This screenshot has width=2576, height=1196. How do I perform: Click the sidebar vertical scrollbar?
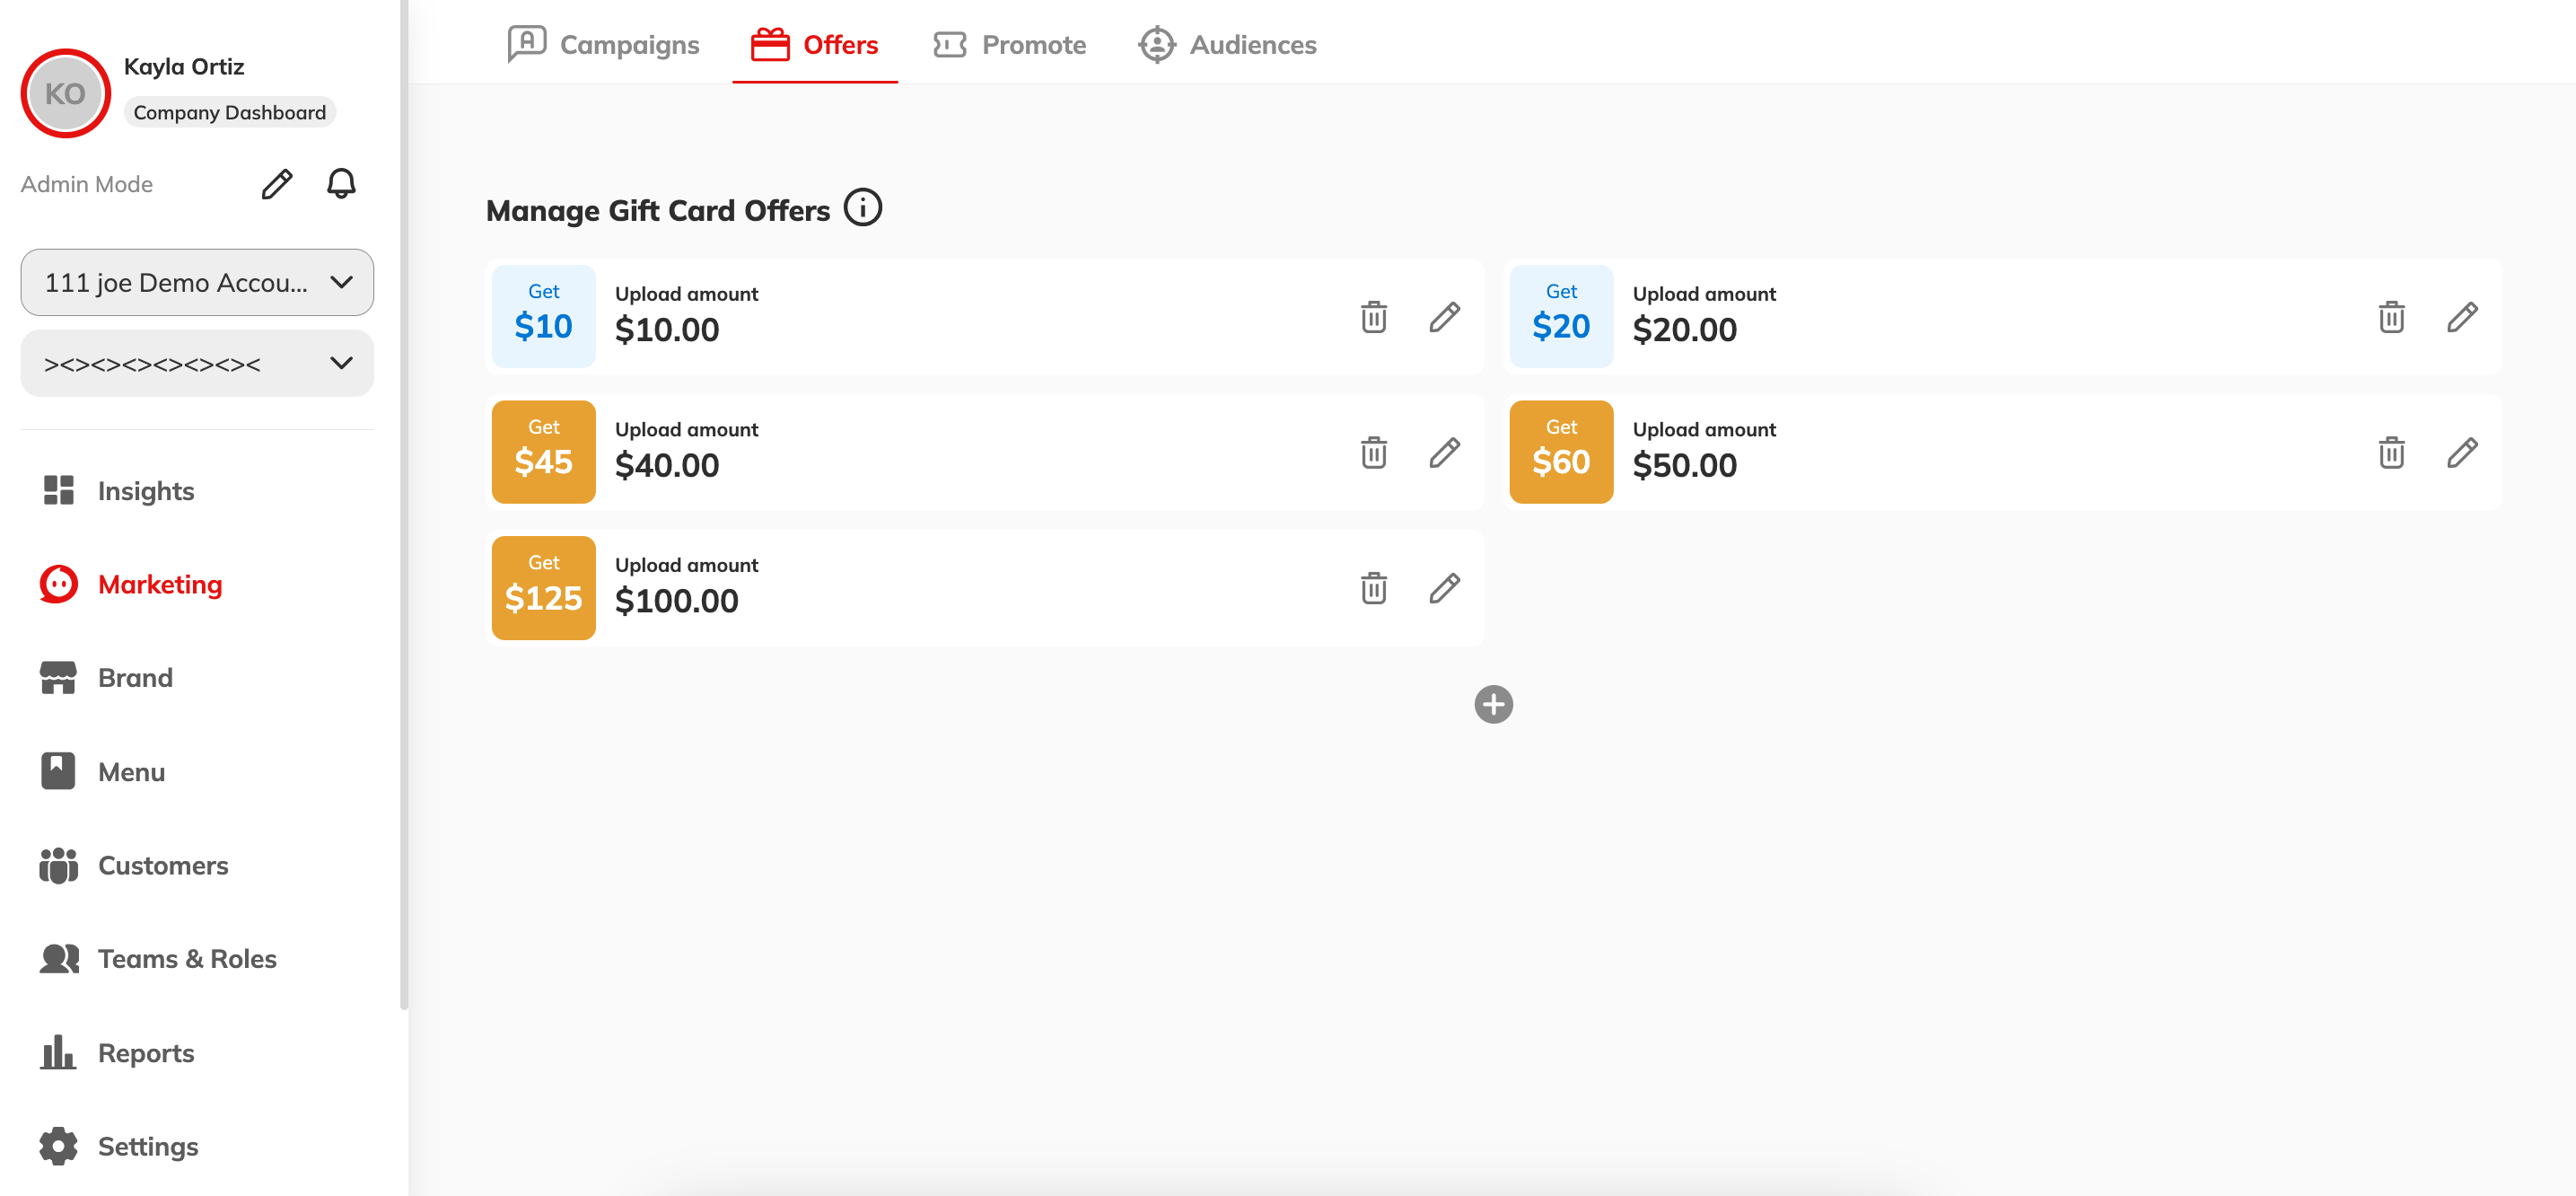tap(404, 505)
